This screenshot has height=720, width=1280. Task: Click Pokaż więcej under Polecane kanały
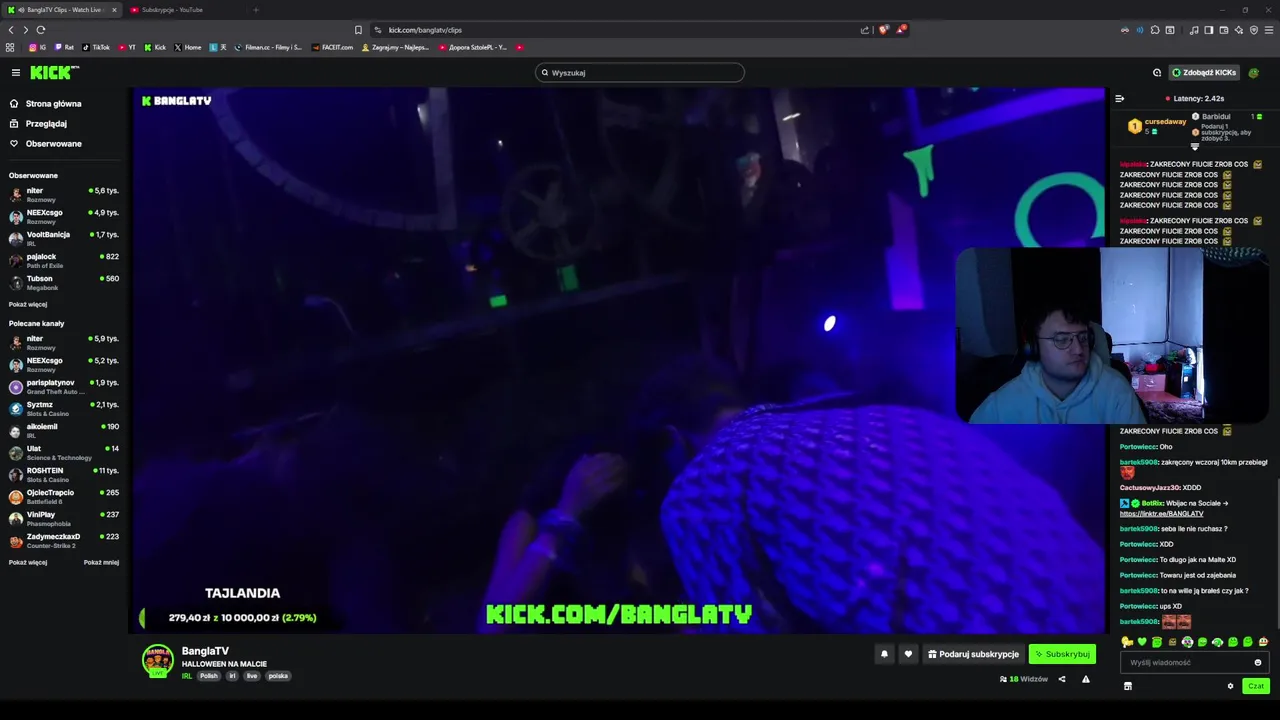[x=28, y=562]
